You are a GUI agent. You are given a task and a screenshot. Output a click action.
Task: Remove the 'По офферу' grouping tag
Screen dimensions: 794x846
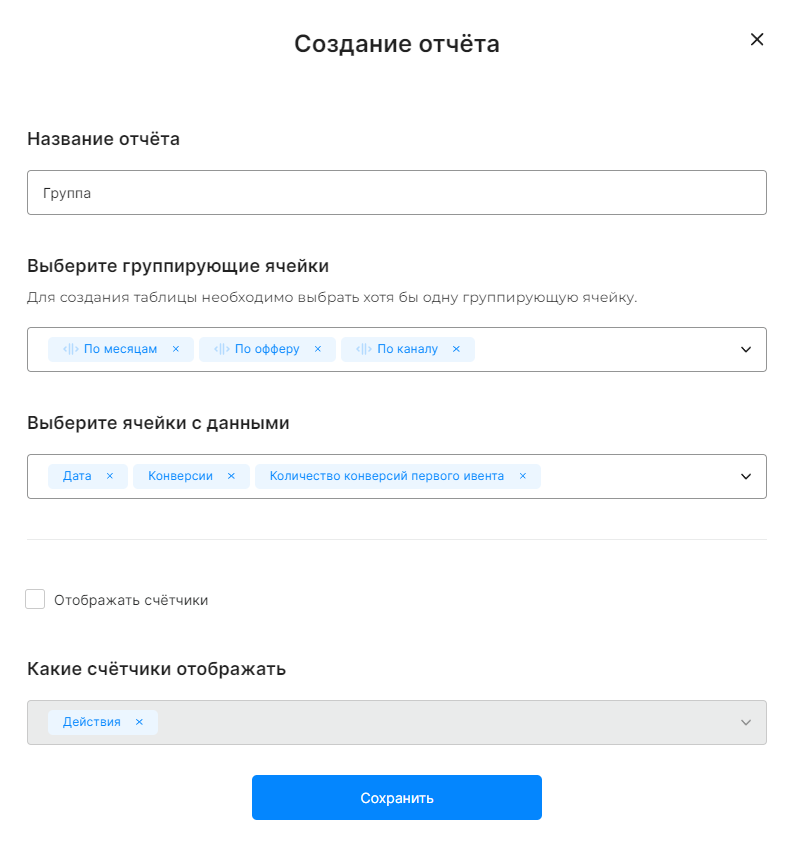pyautogui.click(x=318, y=349)
